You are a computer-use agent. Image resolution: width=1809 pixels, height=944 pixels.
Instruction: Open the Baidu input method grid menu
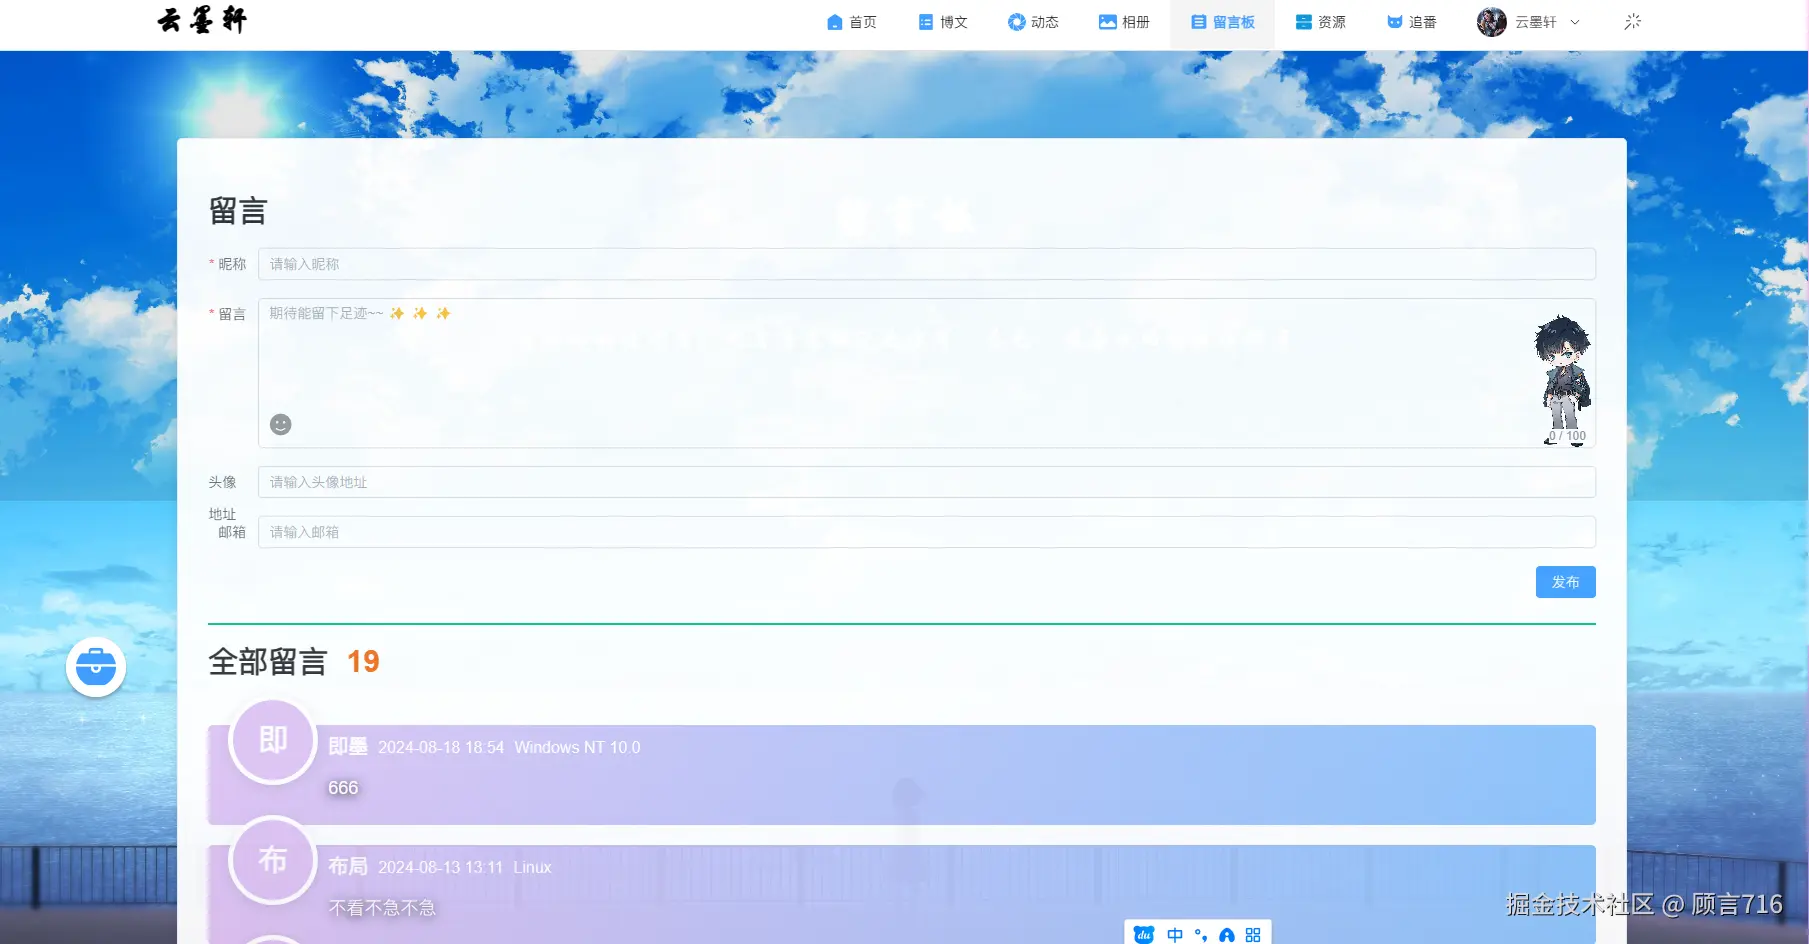(x=1252, y=935)
